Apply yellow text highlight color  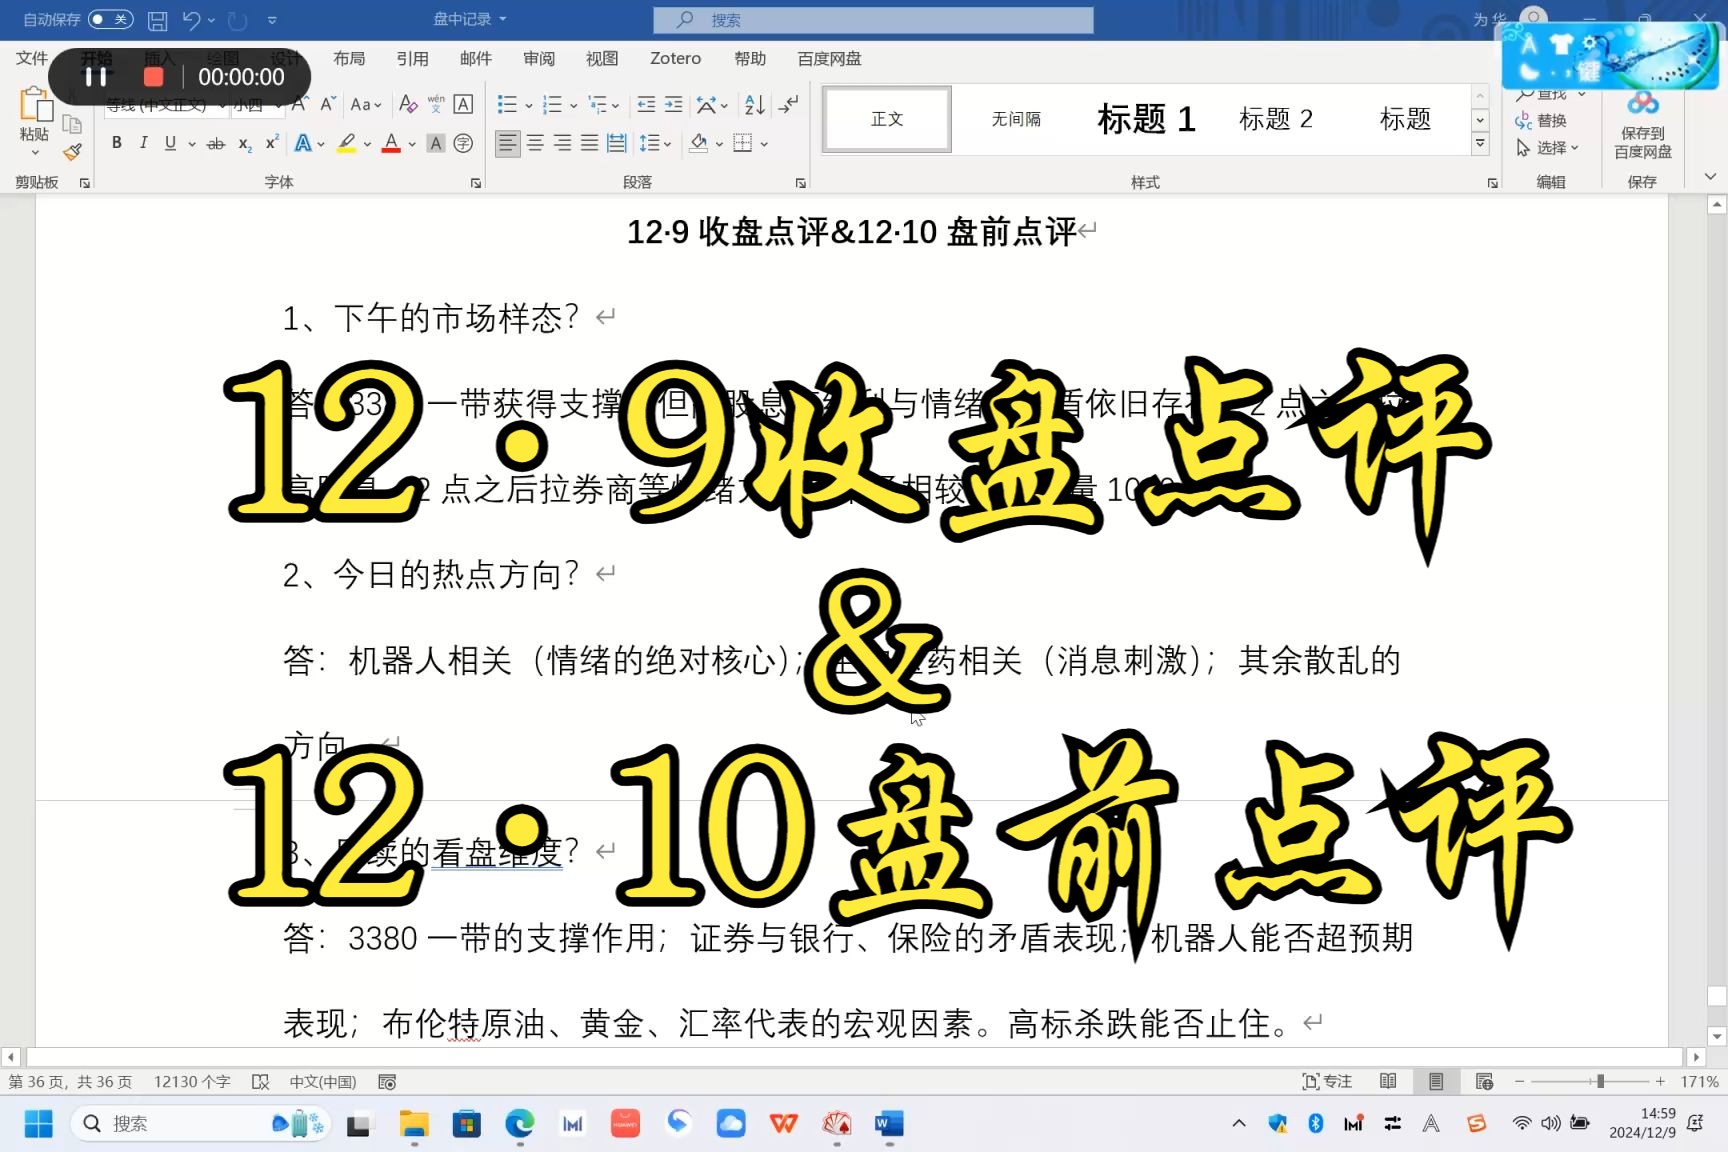pyautogui.click(x=346, y=144)
